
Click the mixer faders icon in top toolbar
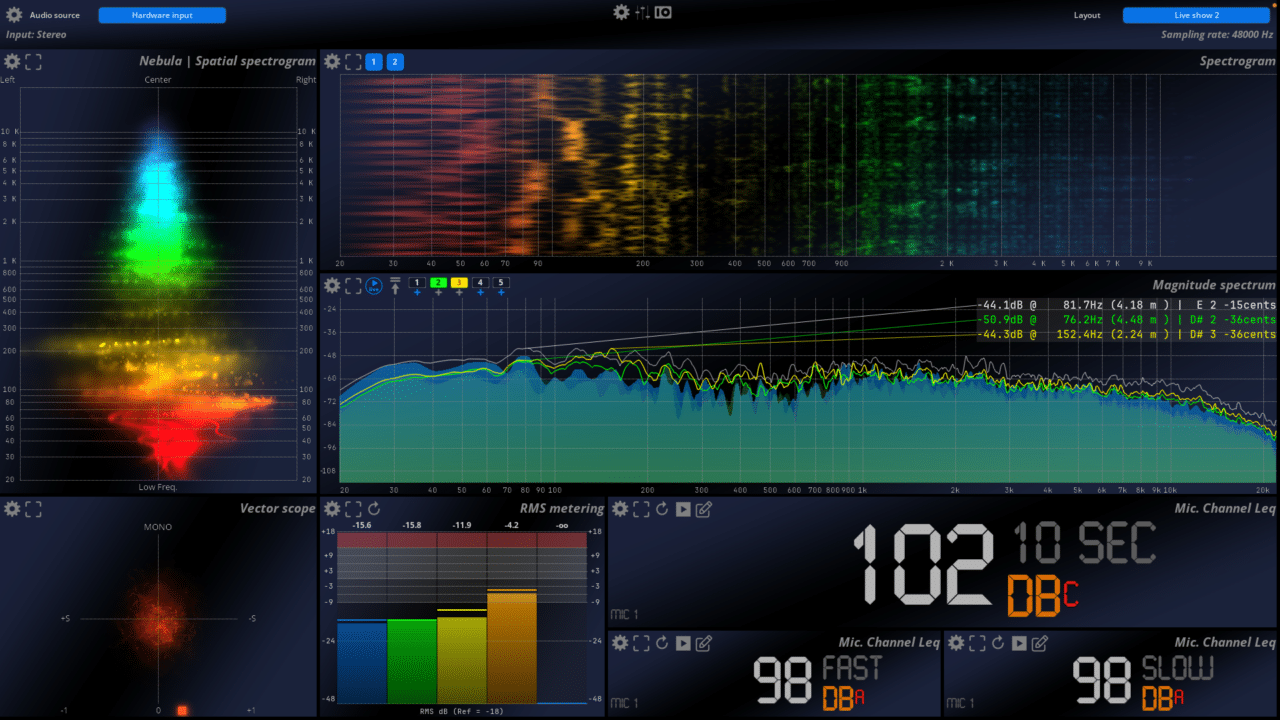[643, 12]
